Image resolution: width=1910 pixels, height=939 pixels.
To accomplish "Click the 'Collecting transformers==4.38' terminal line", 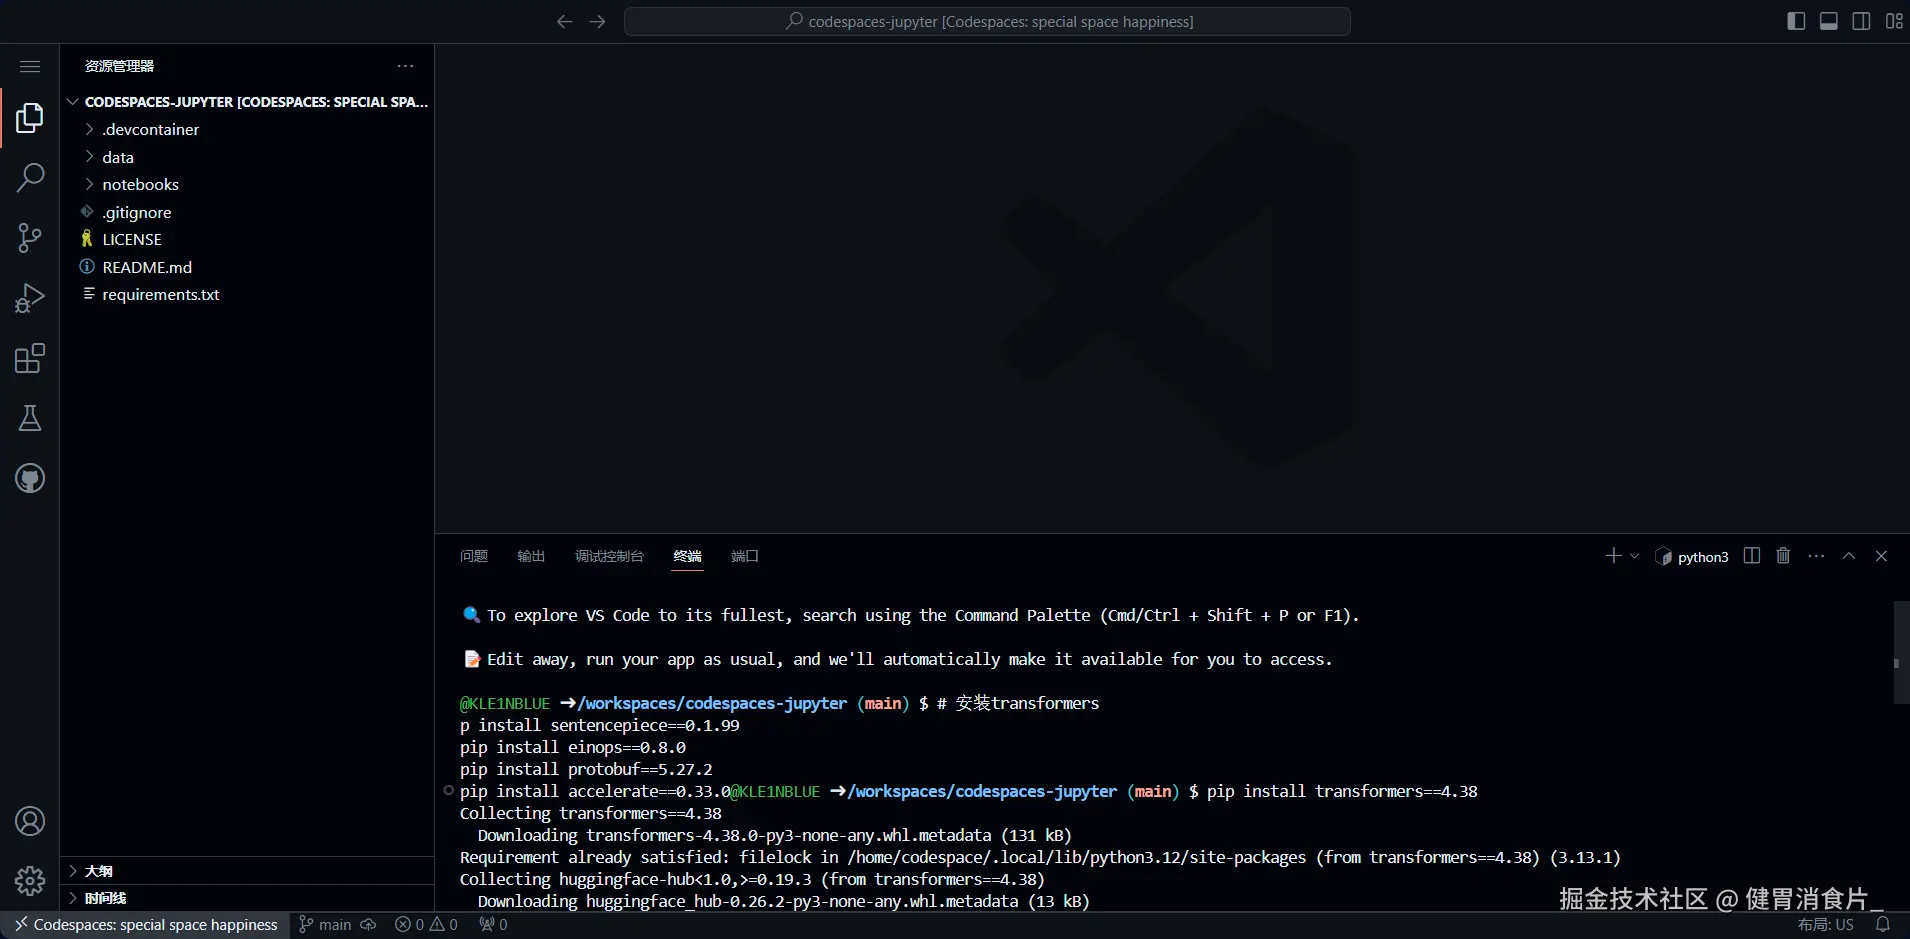I will (x=591, y=813).
